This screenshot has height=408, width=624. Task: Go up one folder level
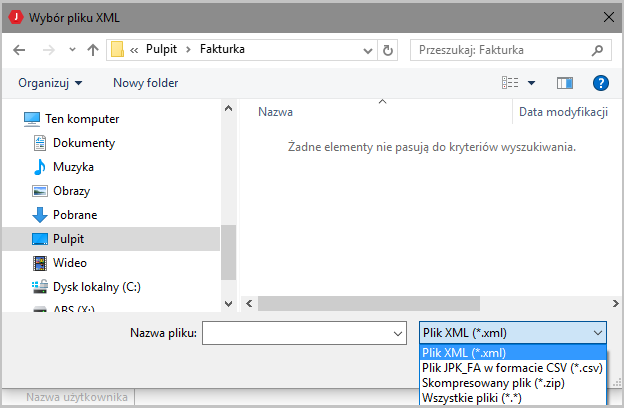(x=93, y=48)
